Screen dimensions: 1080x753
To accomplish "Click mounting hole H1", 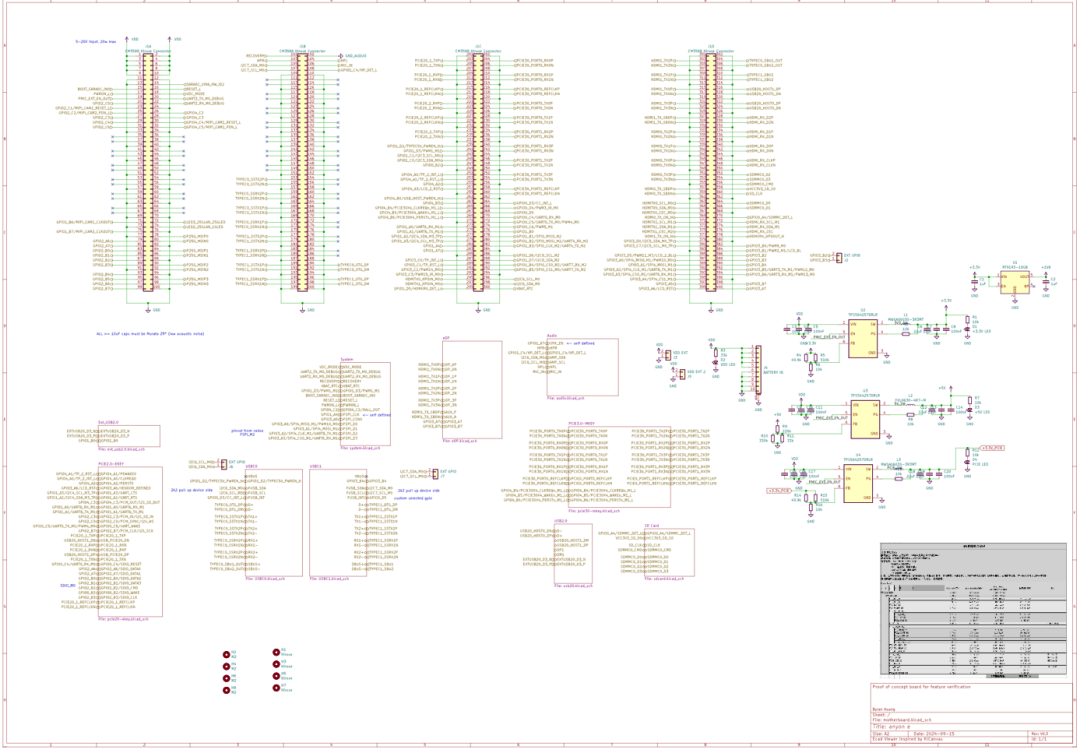I will pyautogui.click(x=276, y=652).
